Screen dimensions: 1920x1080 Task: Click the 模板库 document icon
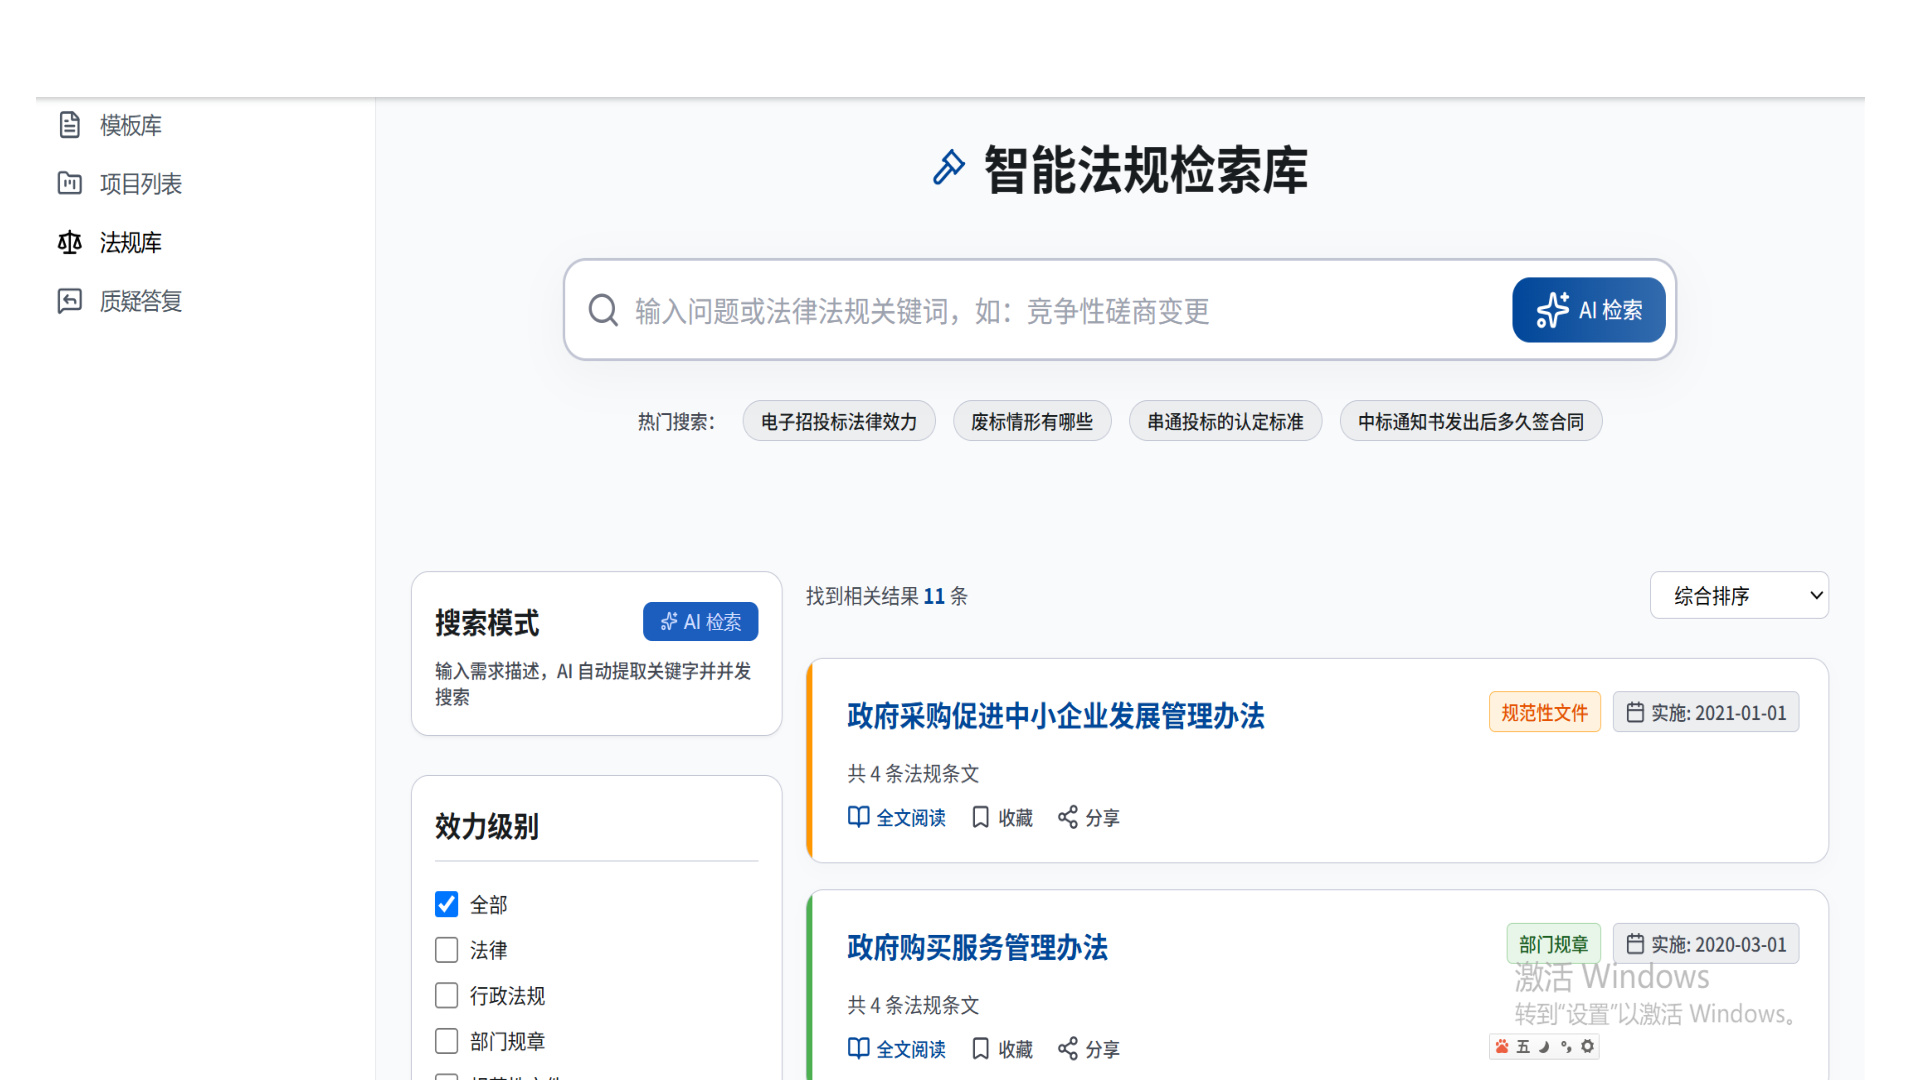pyautogui.click(x=70, y=125)
